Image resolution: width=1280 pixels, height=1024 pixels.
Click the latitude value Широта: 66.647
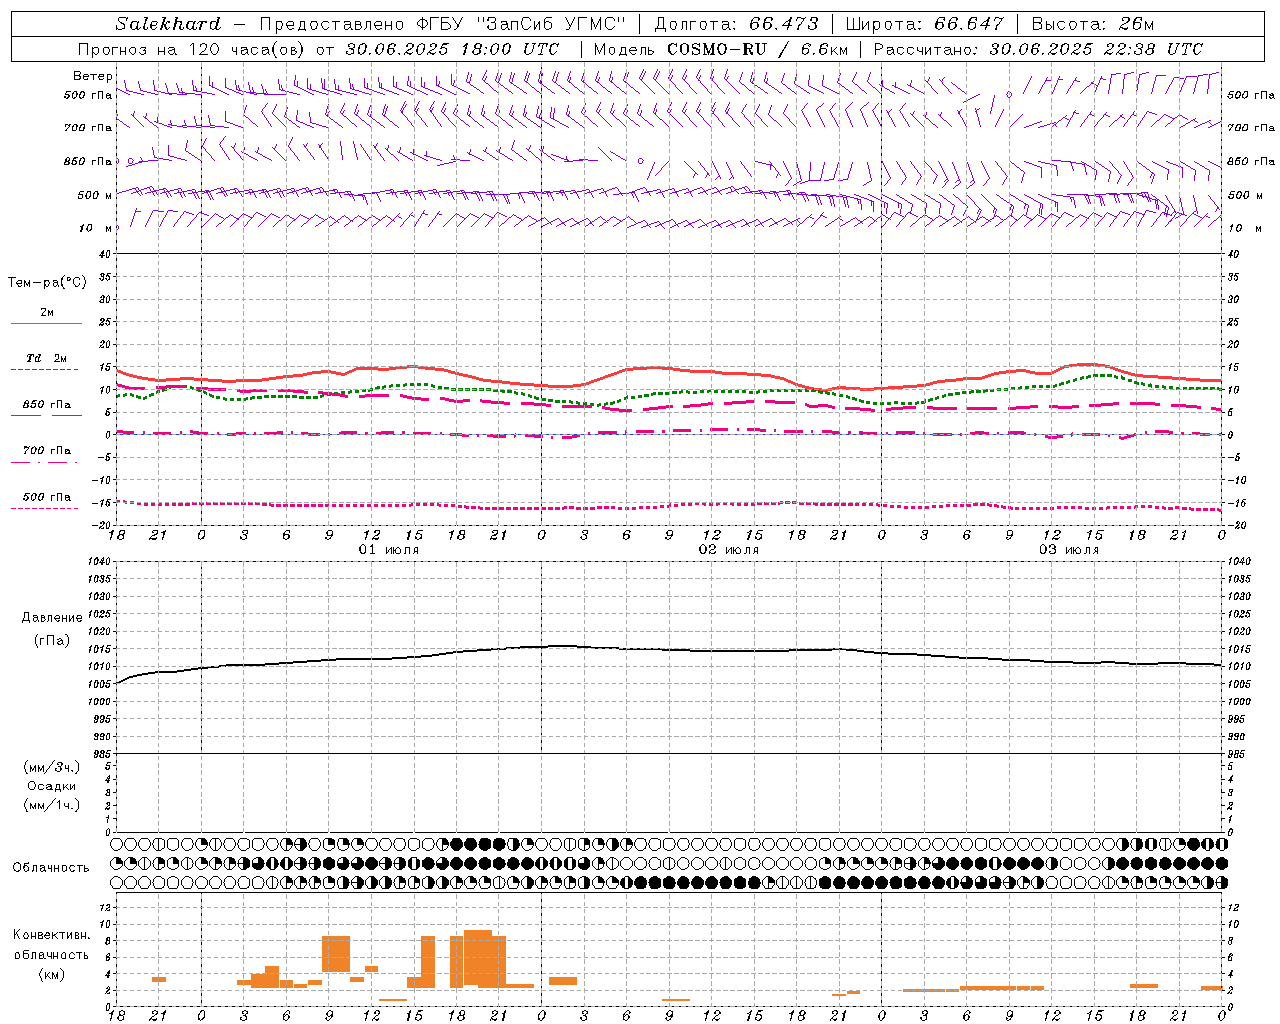click(923, 24)
